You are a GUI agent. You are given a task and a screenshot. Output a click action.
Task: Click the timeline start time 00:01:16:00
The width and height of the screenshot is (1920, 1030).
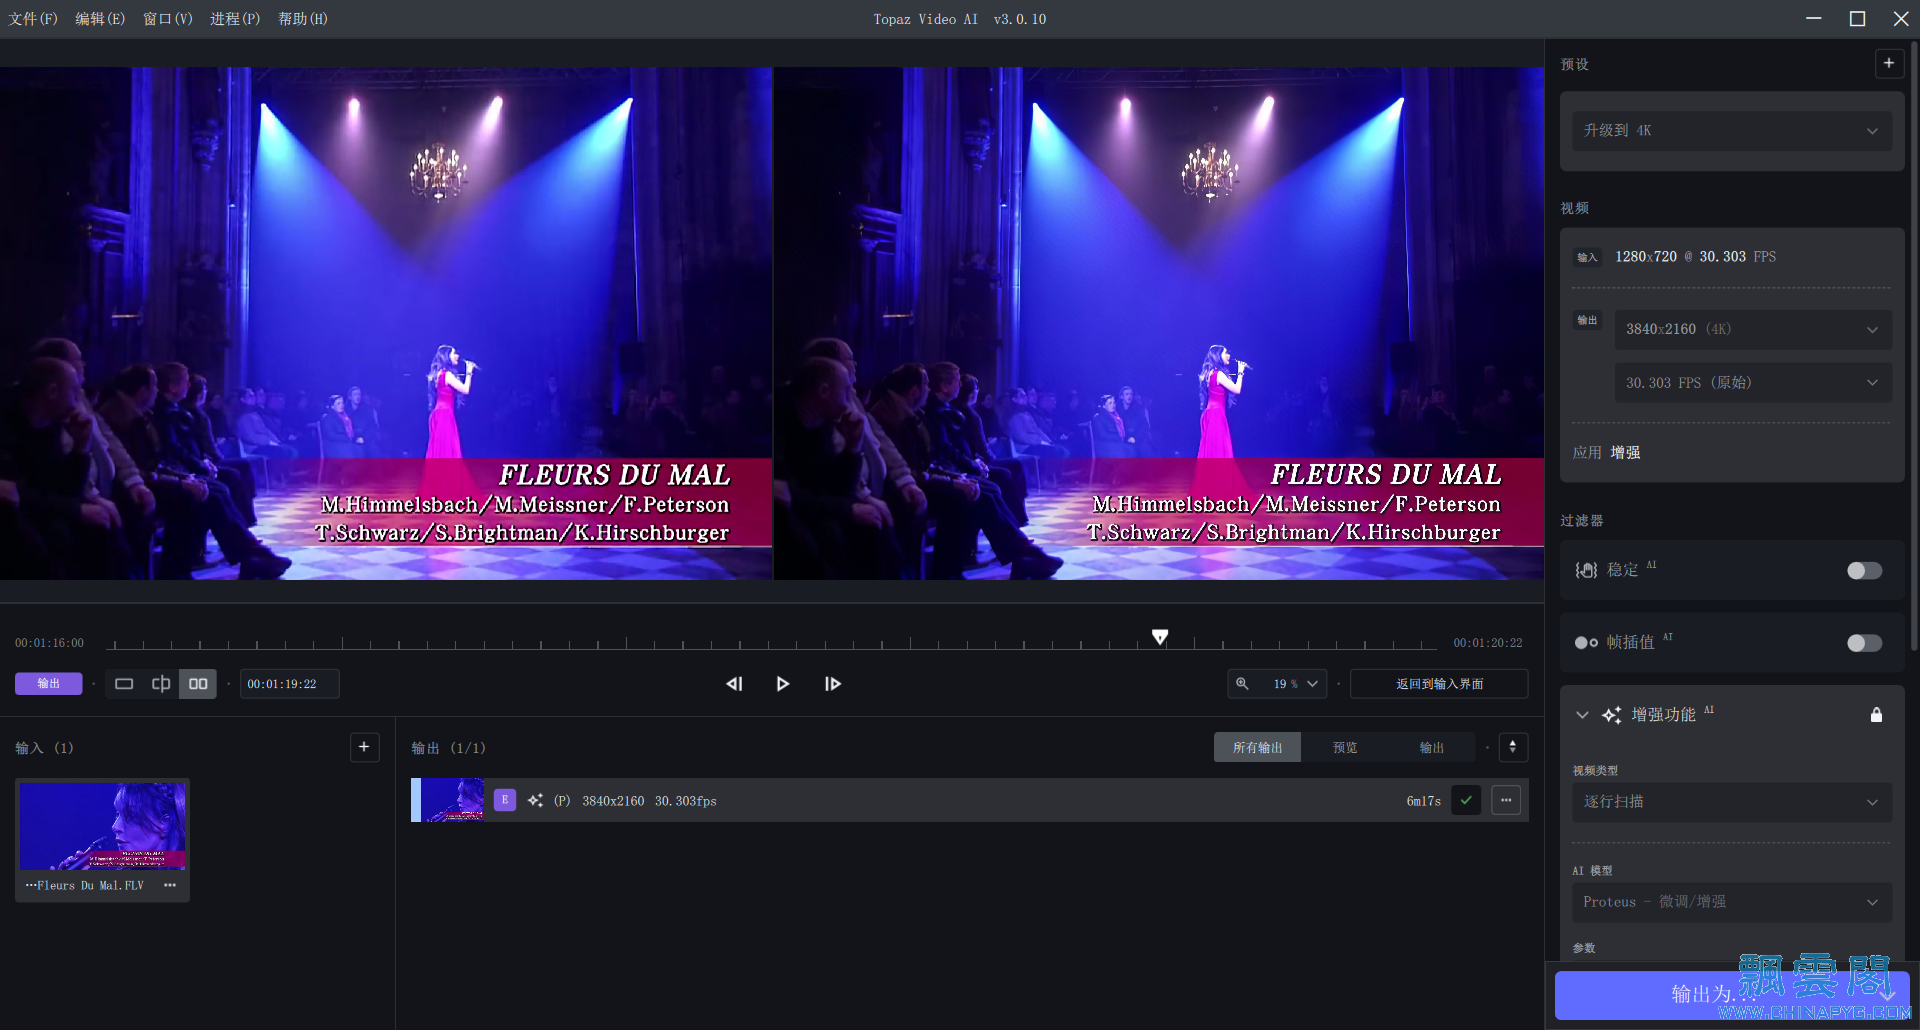click(49, 643)
